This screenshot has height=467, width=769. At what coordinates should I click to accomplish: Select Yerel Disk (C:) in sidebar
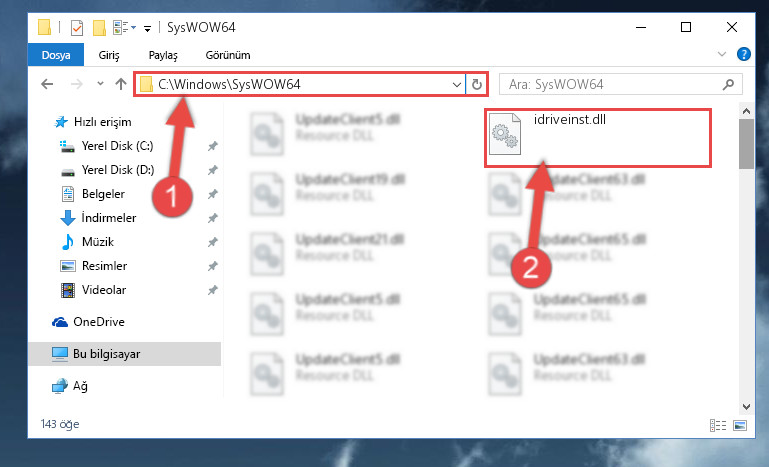[x=117, y=146]
